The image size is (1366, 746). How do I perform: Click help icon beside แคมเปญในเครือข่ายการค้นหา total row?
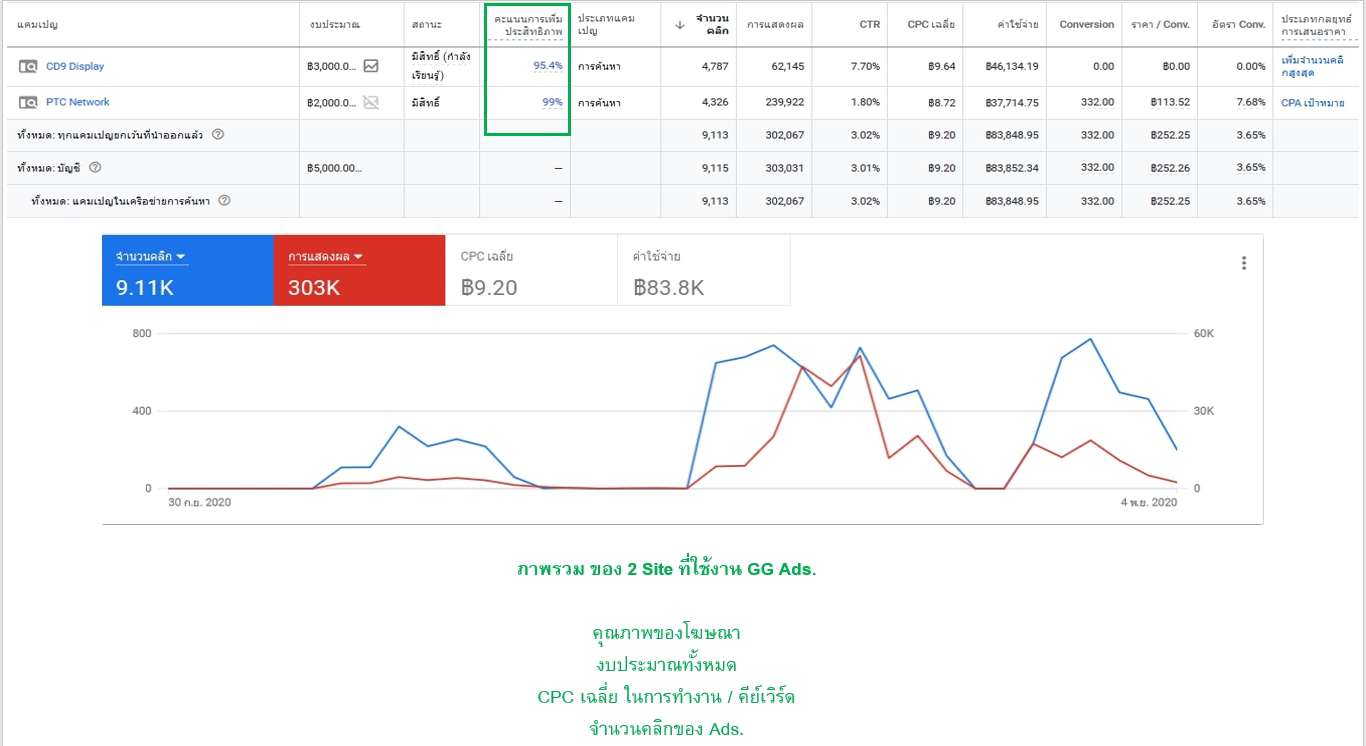pos(224,201)
